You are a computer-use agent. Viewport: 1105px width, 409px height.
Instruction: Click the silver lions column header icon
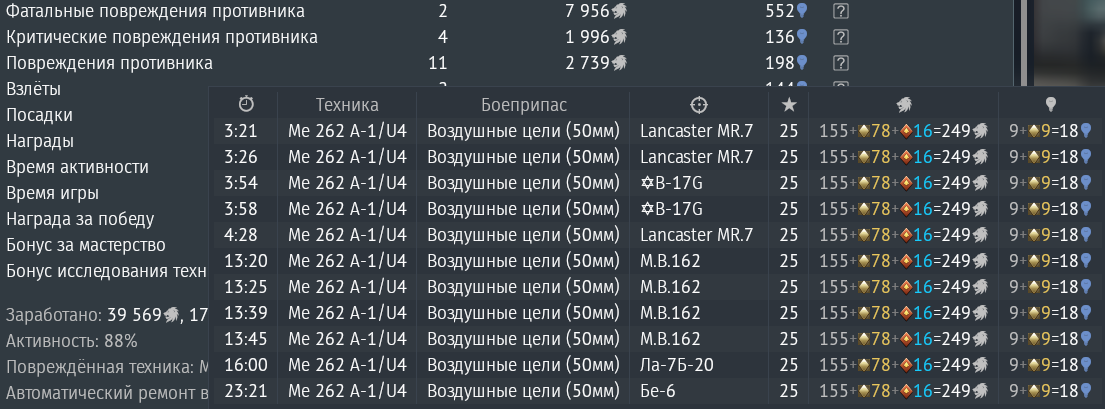[904, 105]
